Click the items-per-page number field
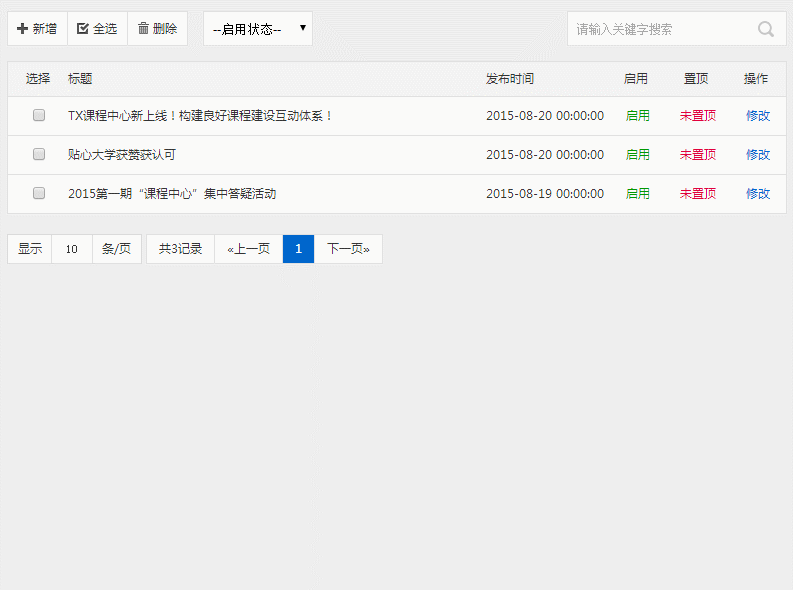793x590 pixels. [x=72, y=249]
